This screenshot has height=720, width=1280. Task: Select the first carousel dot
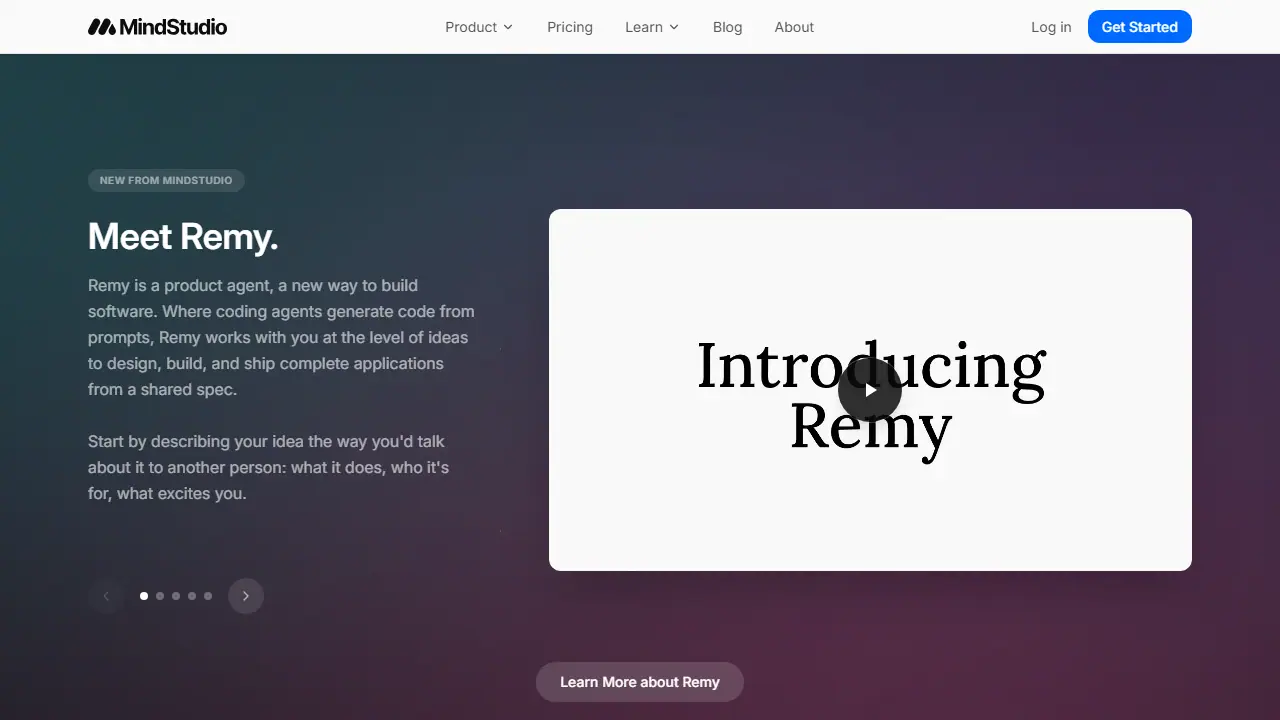[144, 596]
